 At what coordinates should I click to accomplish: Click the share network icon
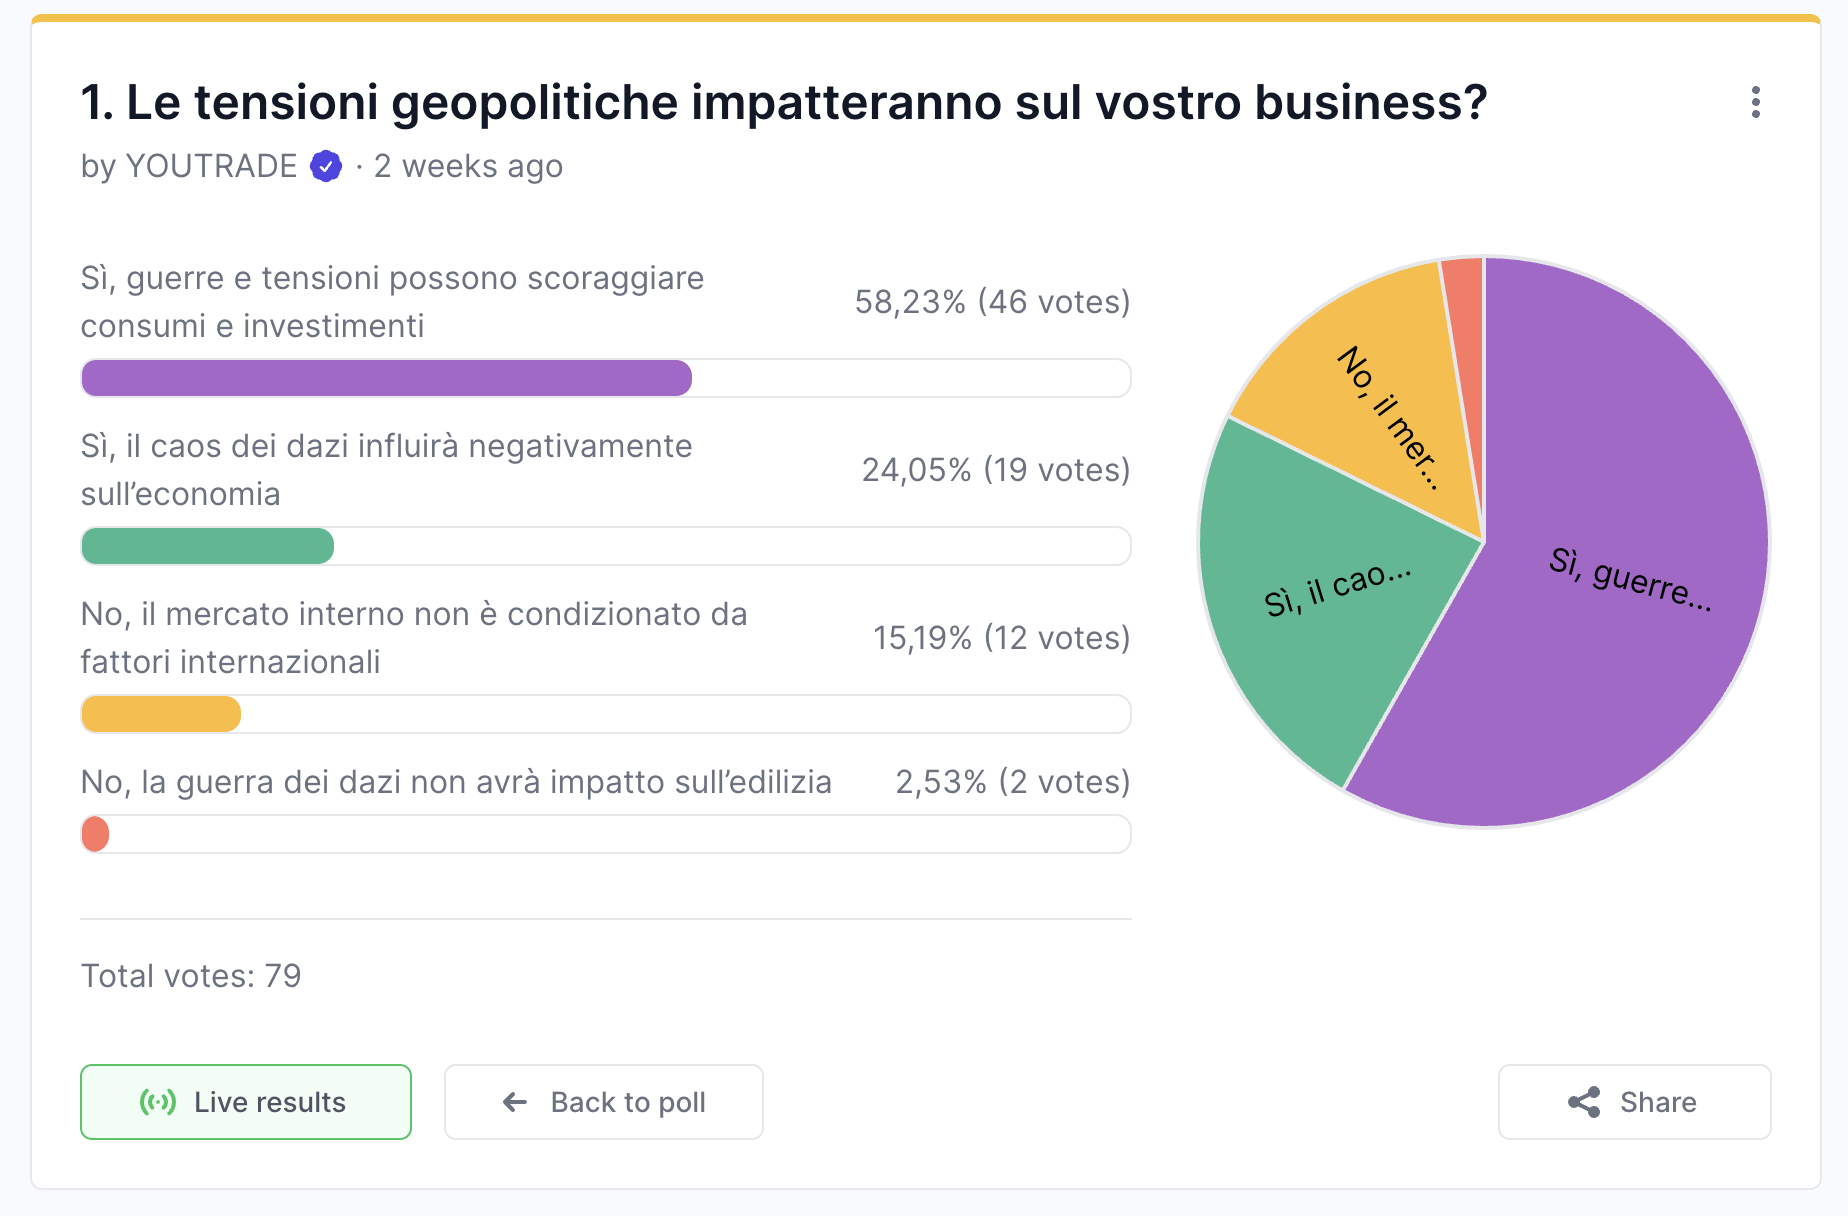coord(1584,1102)
